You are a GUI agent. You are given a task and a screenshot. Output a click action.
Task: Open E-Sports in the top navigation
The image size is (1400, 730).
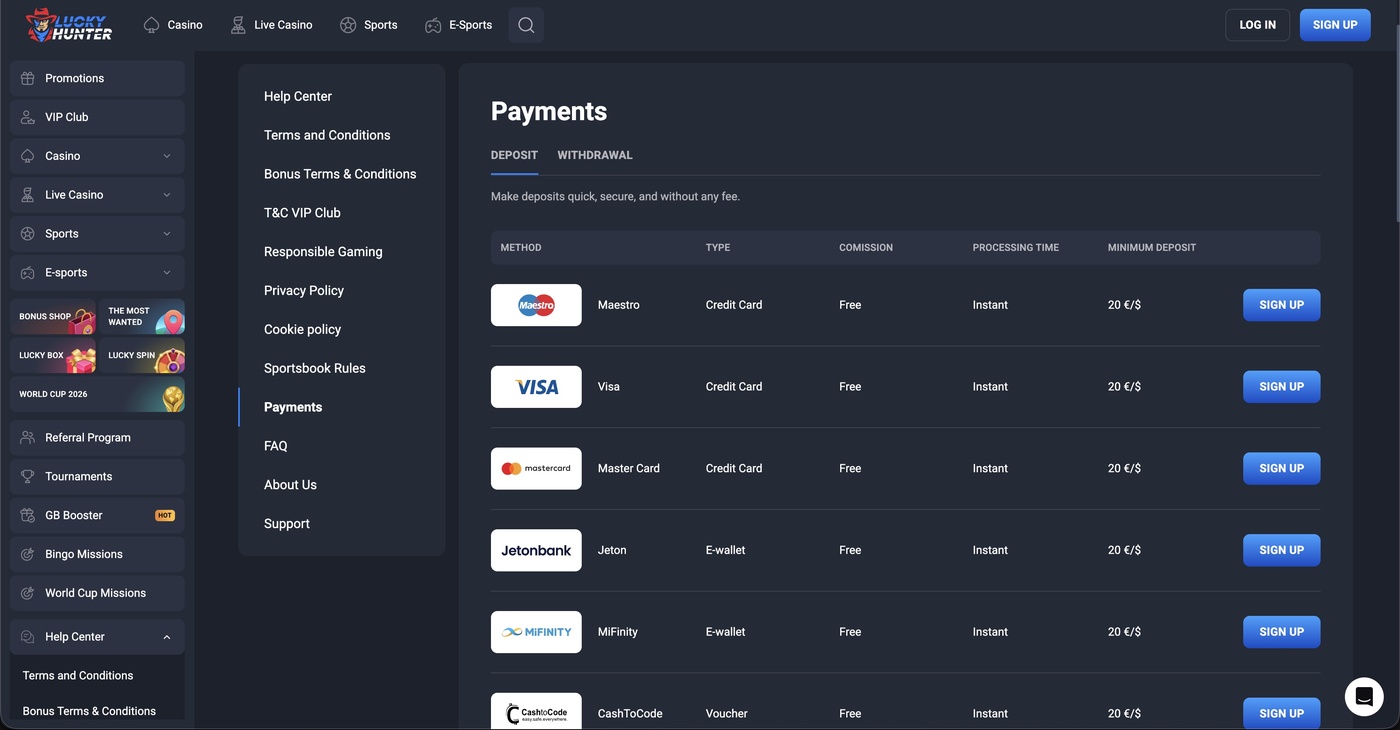coord(458,25)
